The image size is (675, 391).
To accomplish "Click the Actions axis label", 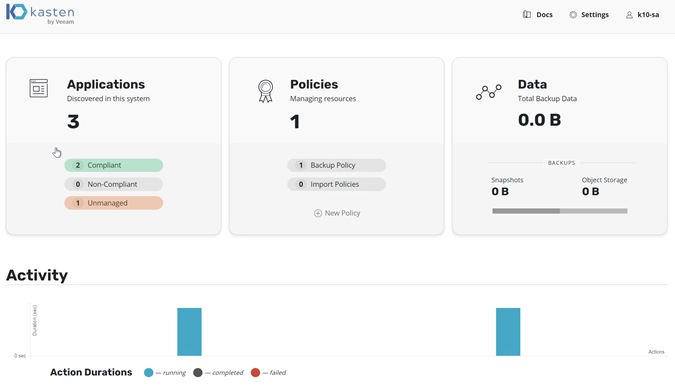I will 656,352.
